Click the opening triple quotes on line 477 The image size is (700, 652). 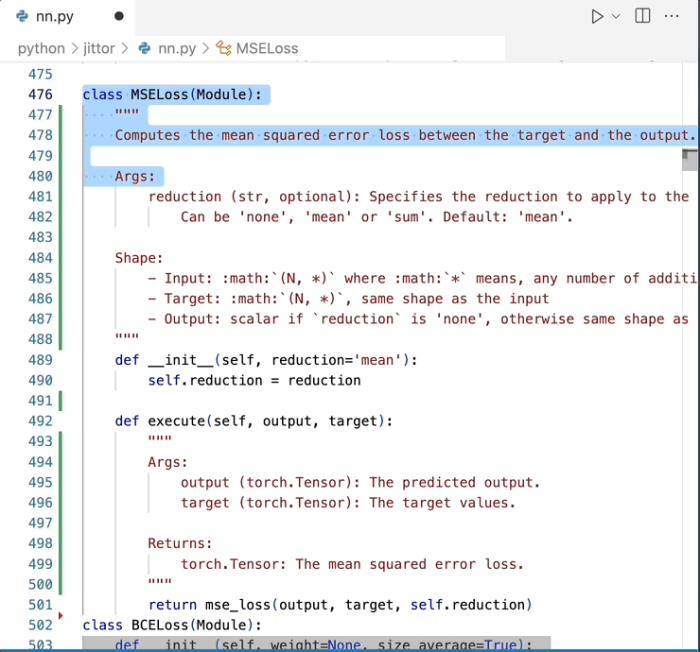pos(127,112)
